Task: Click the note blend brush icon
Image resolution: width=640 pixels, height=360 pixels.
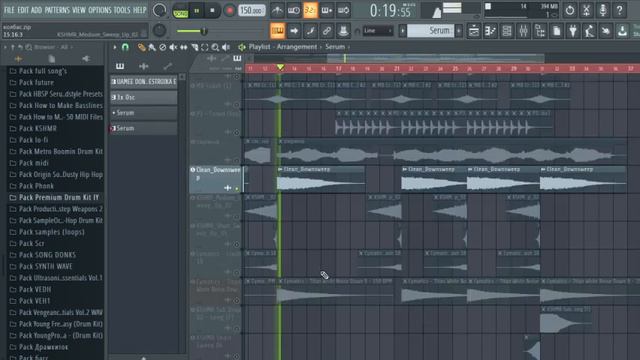Action: pyautogui.click(x=310, y=31)
